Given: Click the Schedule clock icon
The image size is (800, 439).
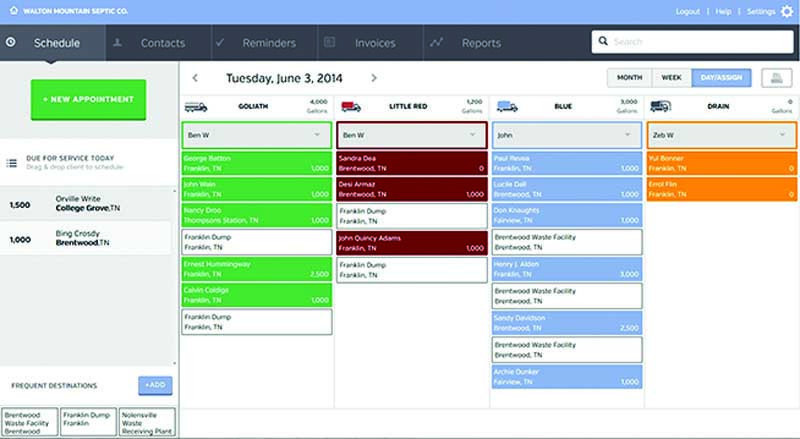Looking at the screenshot, I should pos(11,42).
